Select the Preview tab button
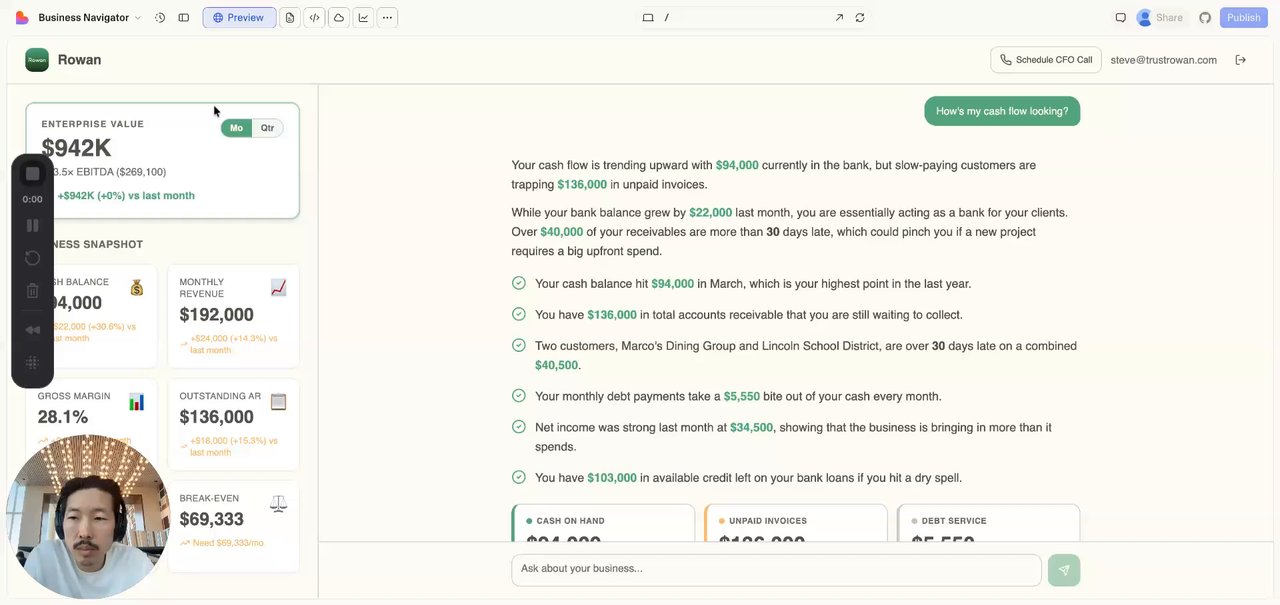 239,18
